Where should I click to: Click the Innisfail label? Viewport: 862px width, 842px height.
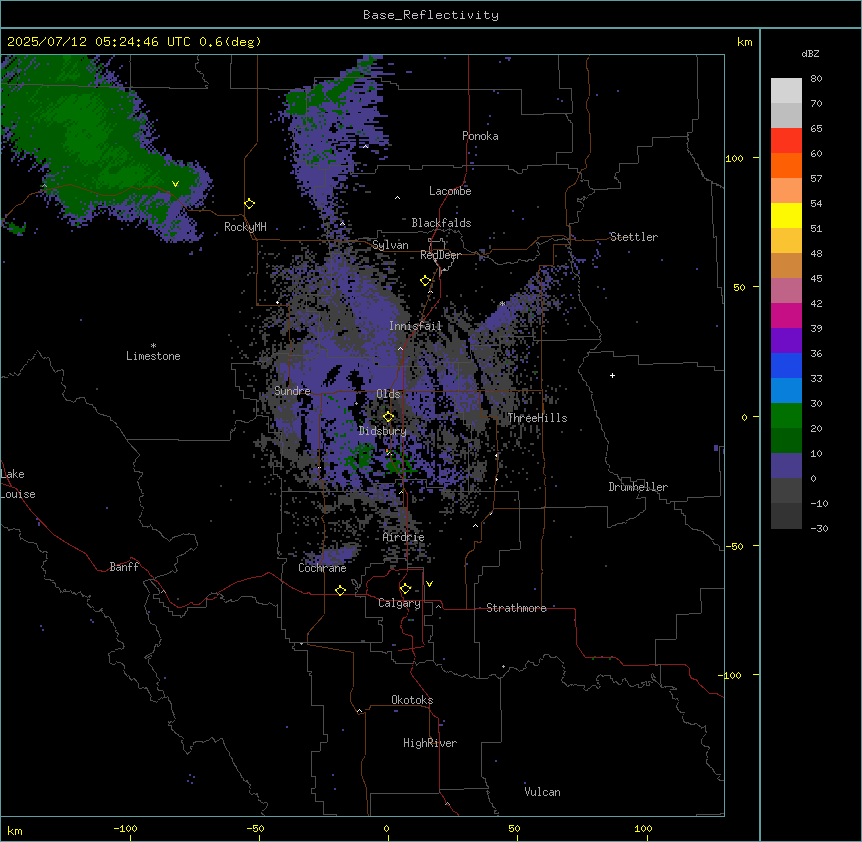pos(416,326)
